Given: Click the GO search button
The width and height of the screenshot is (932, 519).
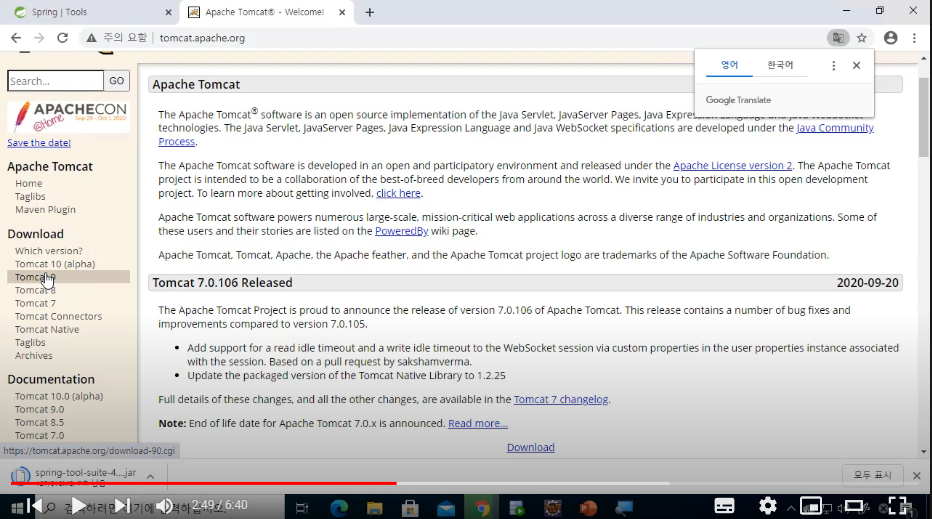Looking at the screenshot, I should (x=116, y=81).
